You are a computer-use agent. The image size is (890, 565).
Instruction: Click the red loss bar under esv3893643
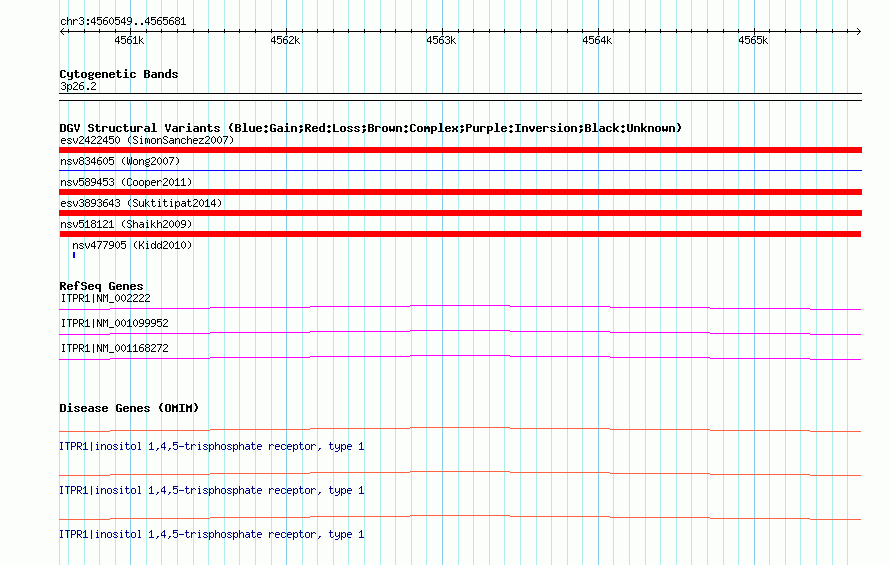point(460,213)
